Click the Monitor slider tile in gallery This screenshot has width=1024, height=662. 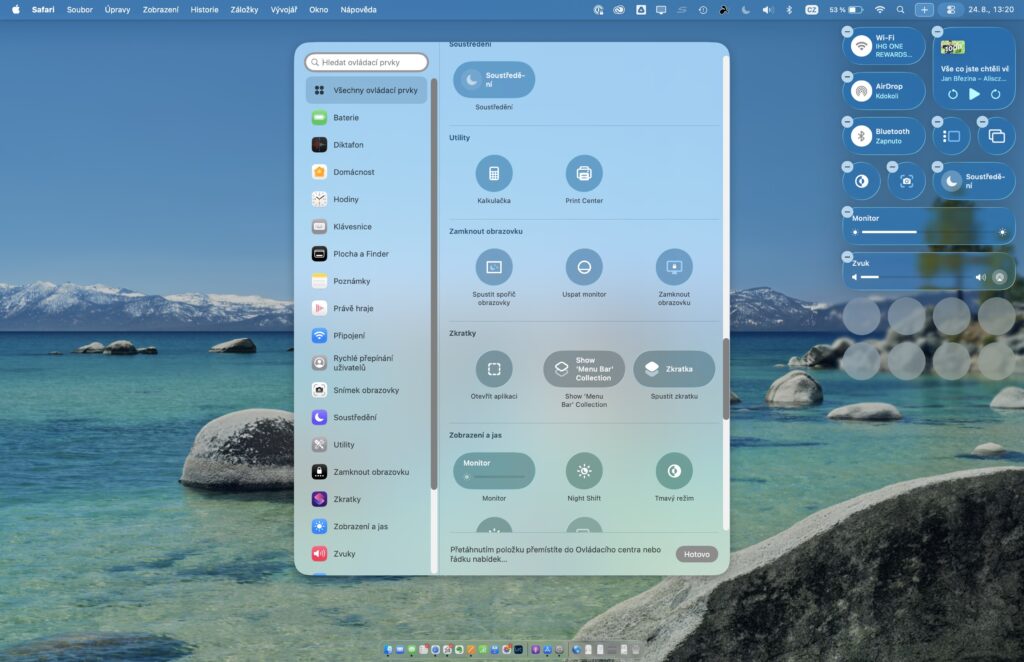[x=494, y=471]
